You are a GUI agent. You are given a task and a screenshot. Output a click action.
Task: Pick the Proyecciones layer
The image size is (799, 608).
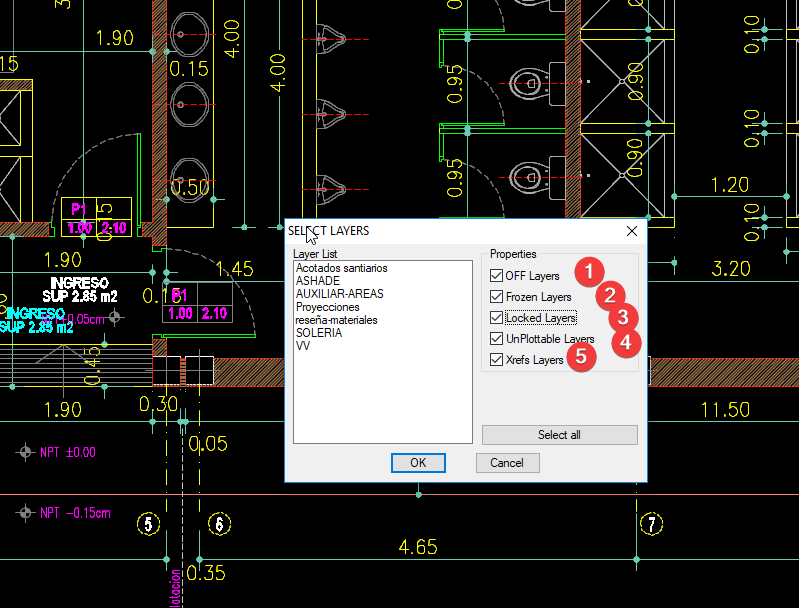(327, 307)
